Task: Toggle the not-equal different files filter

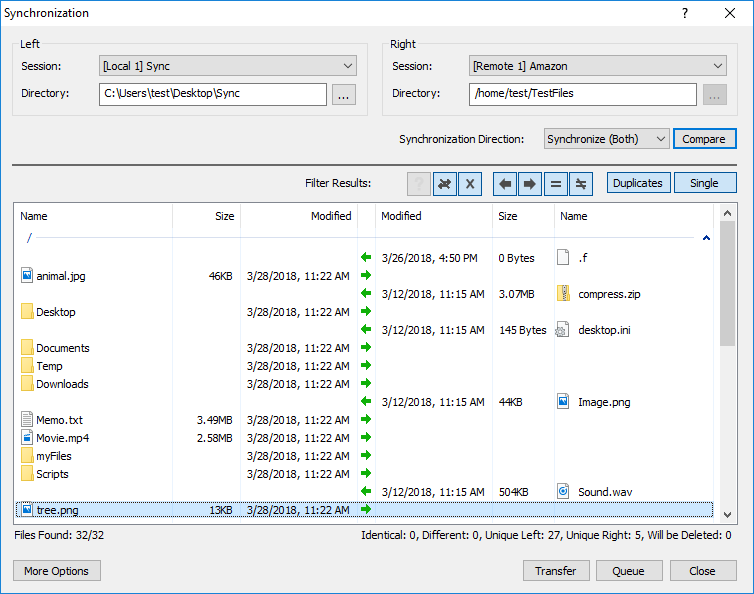Action: 581,184
